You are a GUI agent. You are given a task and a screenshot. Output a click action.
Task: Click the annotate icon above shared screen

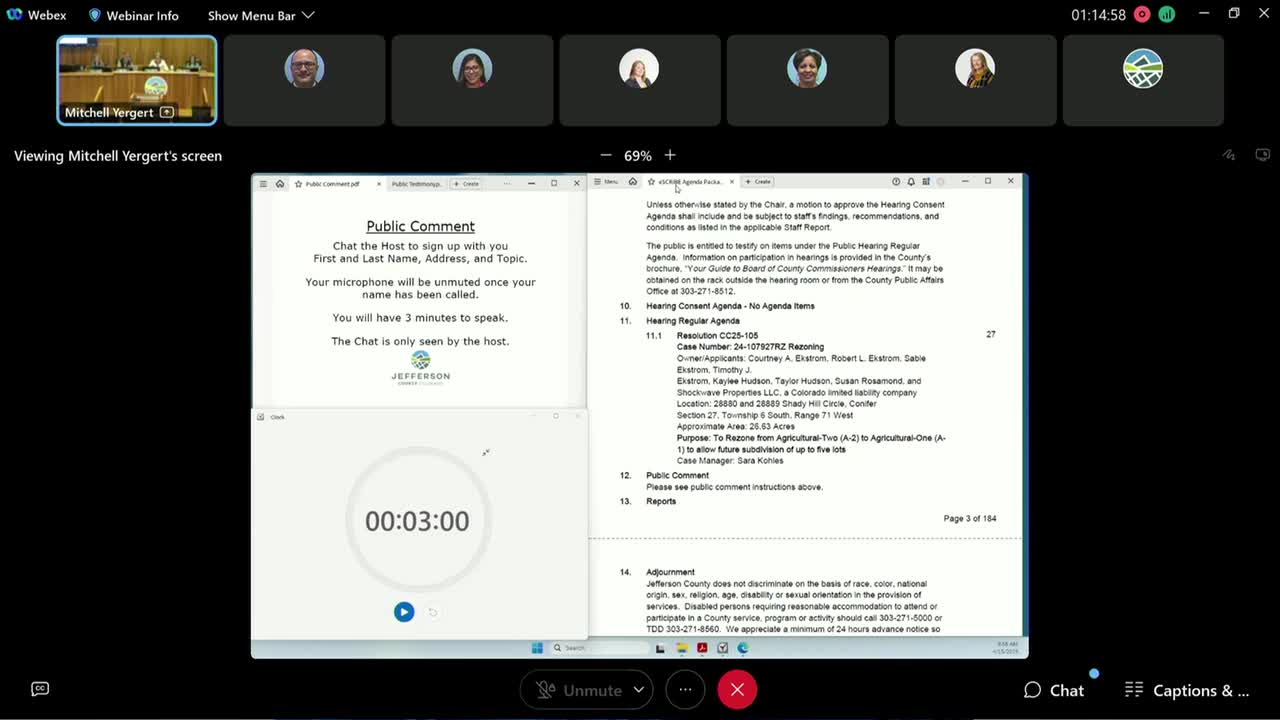pyautogui.click(x=1229, y=155)
